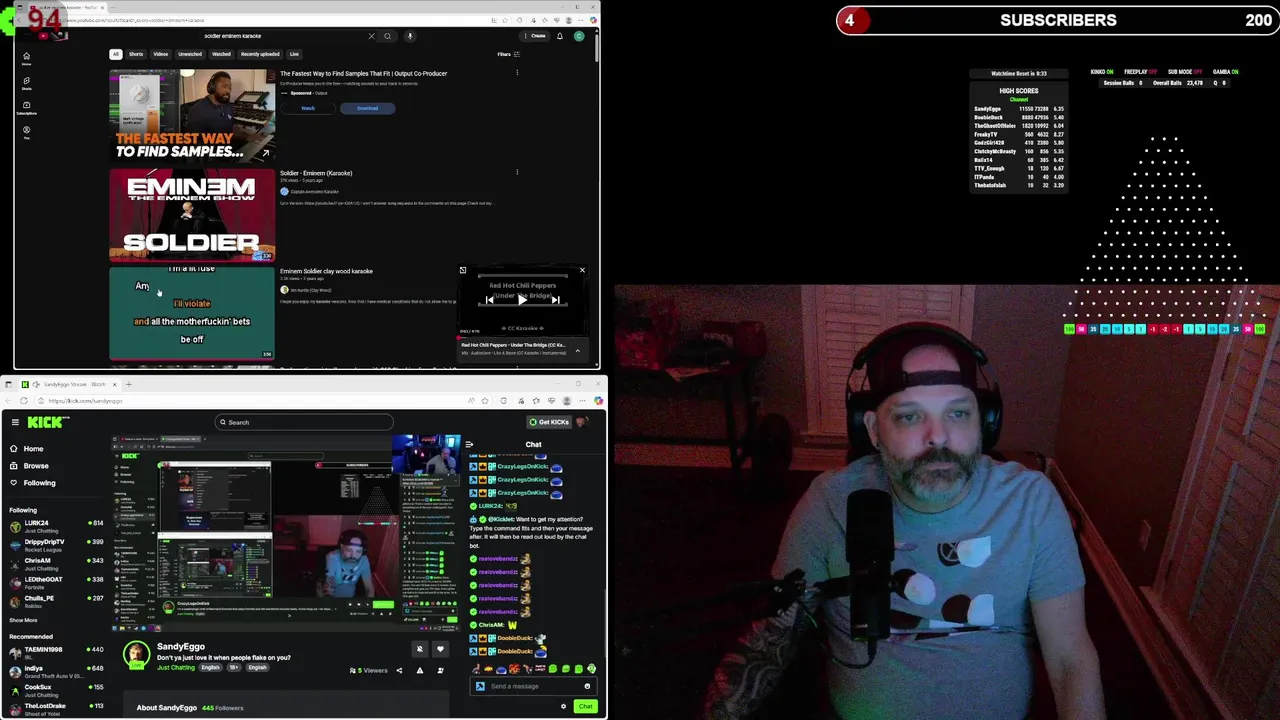
Task: Open Kick chat settings gear
Action: (563, 707)
